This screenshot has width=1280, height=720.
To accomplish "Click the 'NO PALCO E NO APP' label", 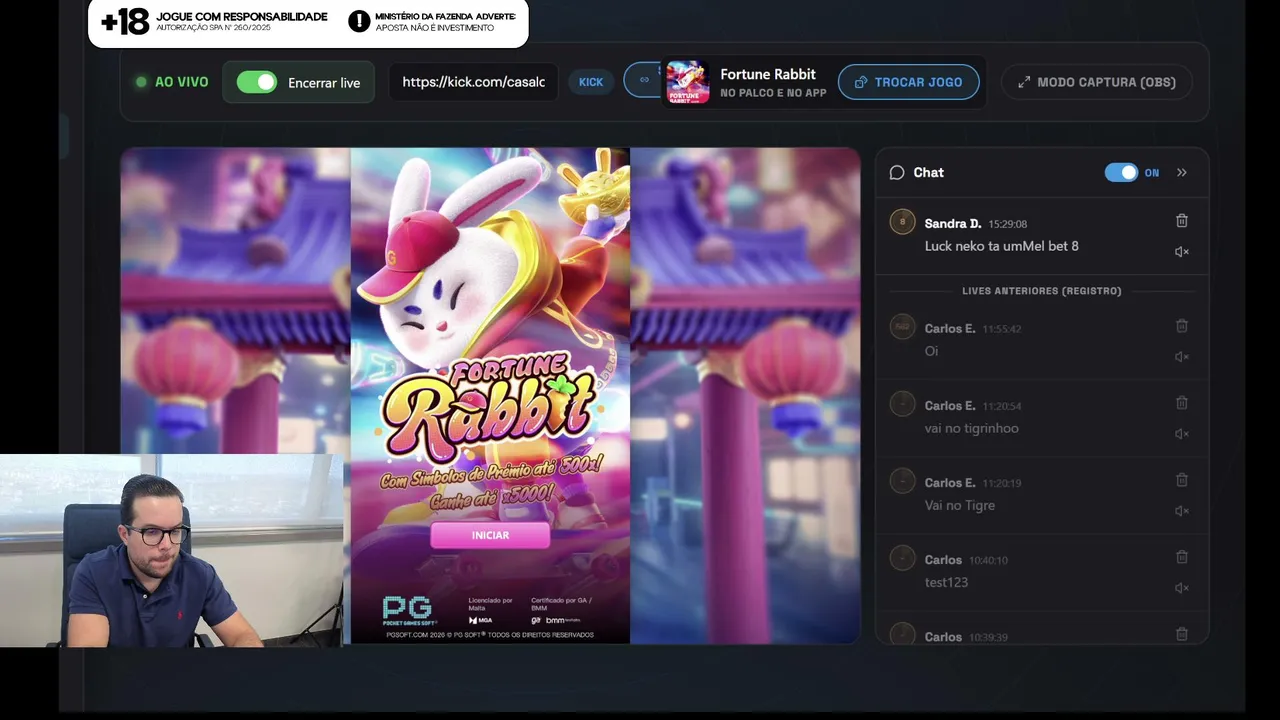I will [773, 93].
